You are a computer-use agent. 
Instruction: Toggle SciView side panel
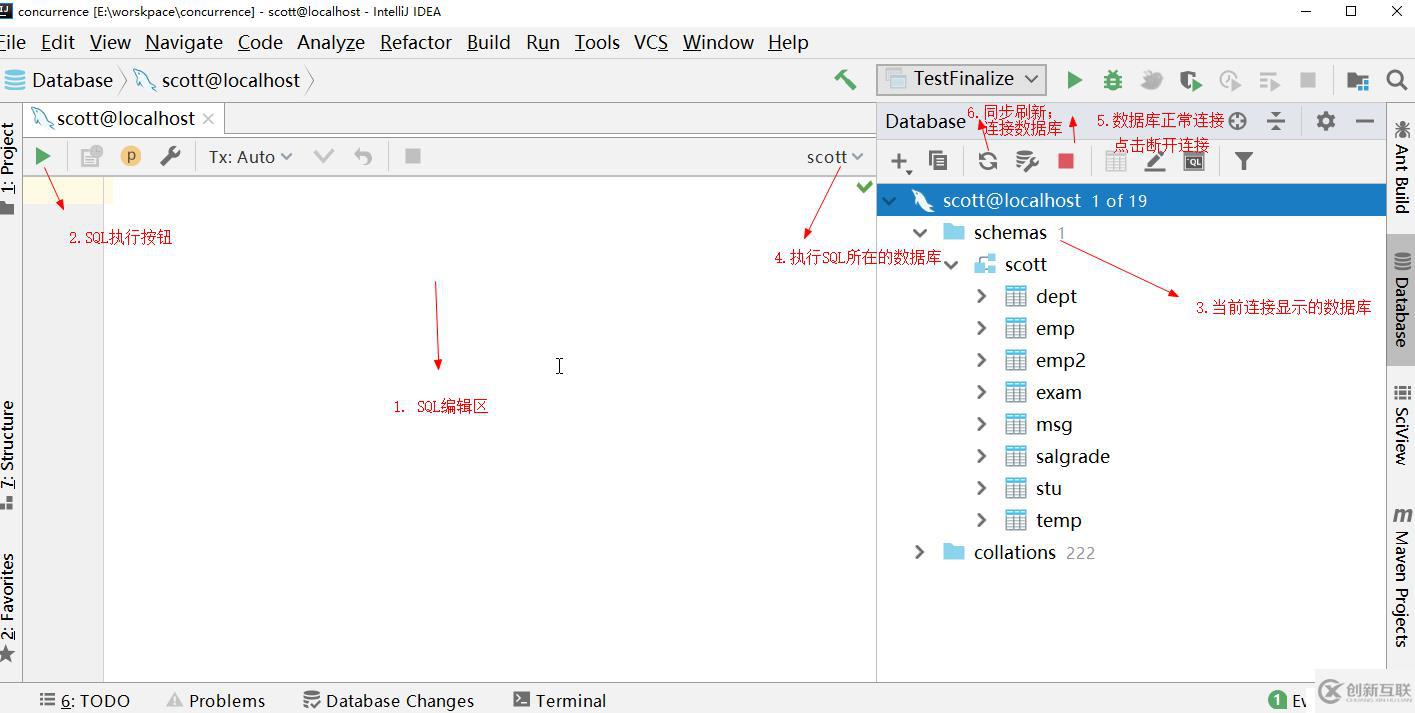1402,426
